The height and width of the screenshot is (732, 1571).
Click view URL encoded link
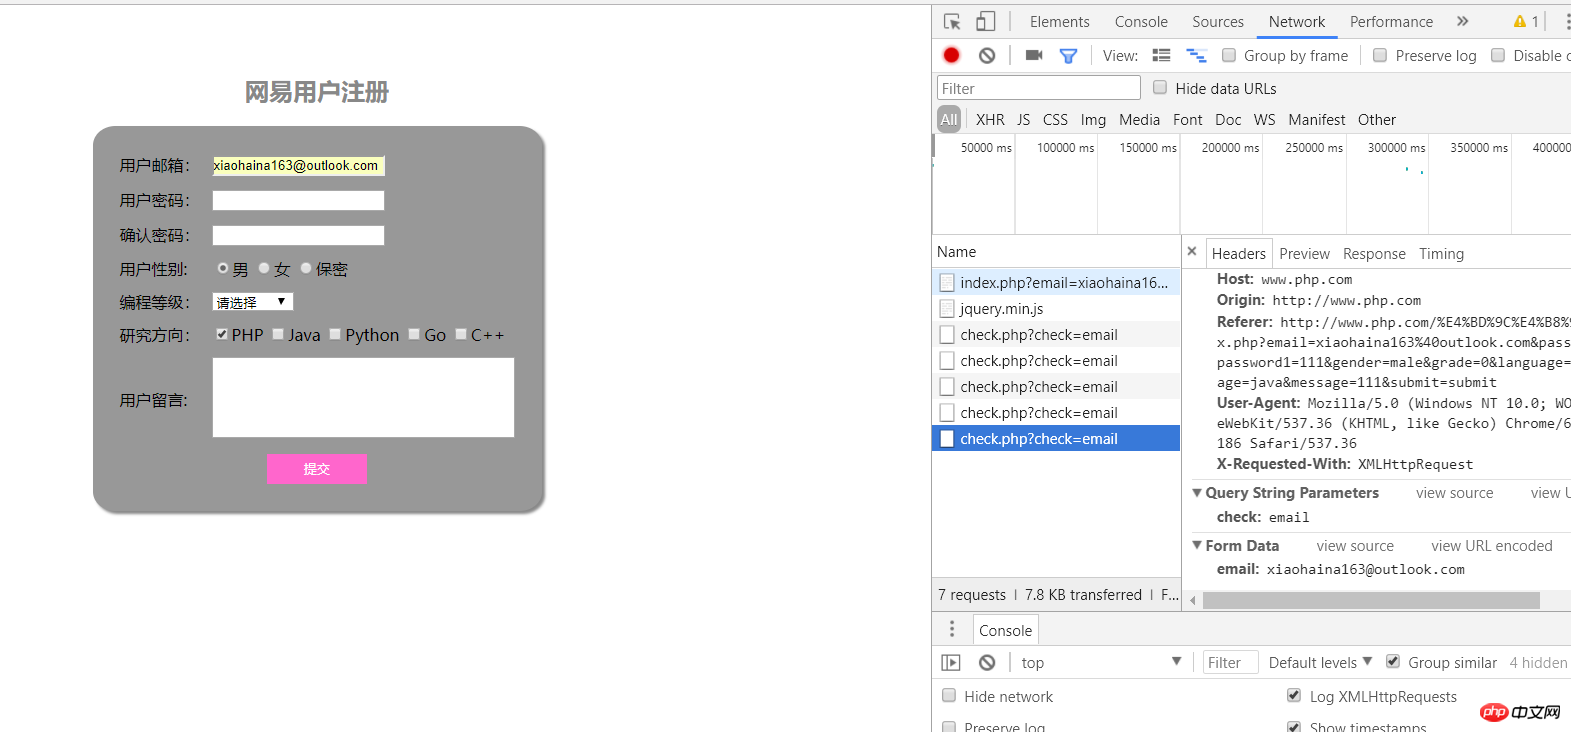pyautogui.click(x=1491, y=546)
